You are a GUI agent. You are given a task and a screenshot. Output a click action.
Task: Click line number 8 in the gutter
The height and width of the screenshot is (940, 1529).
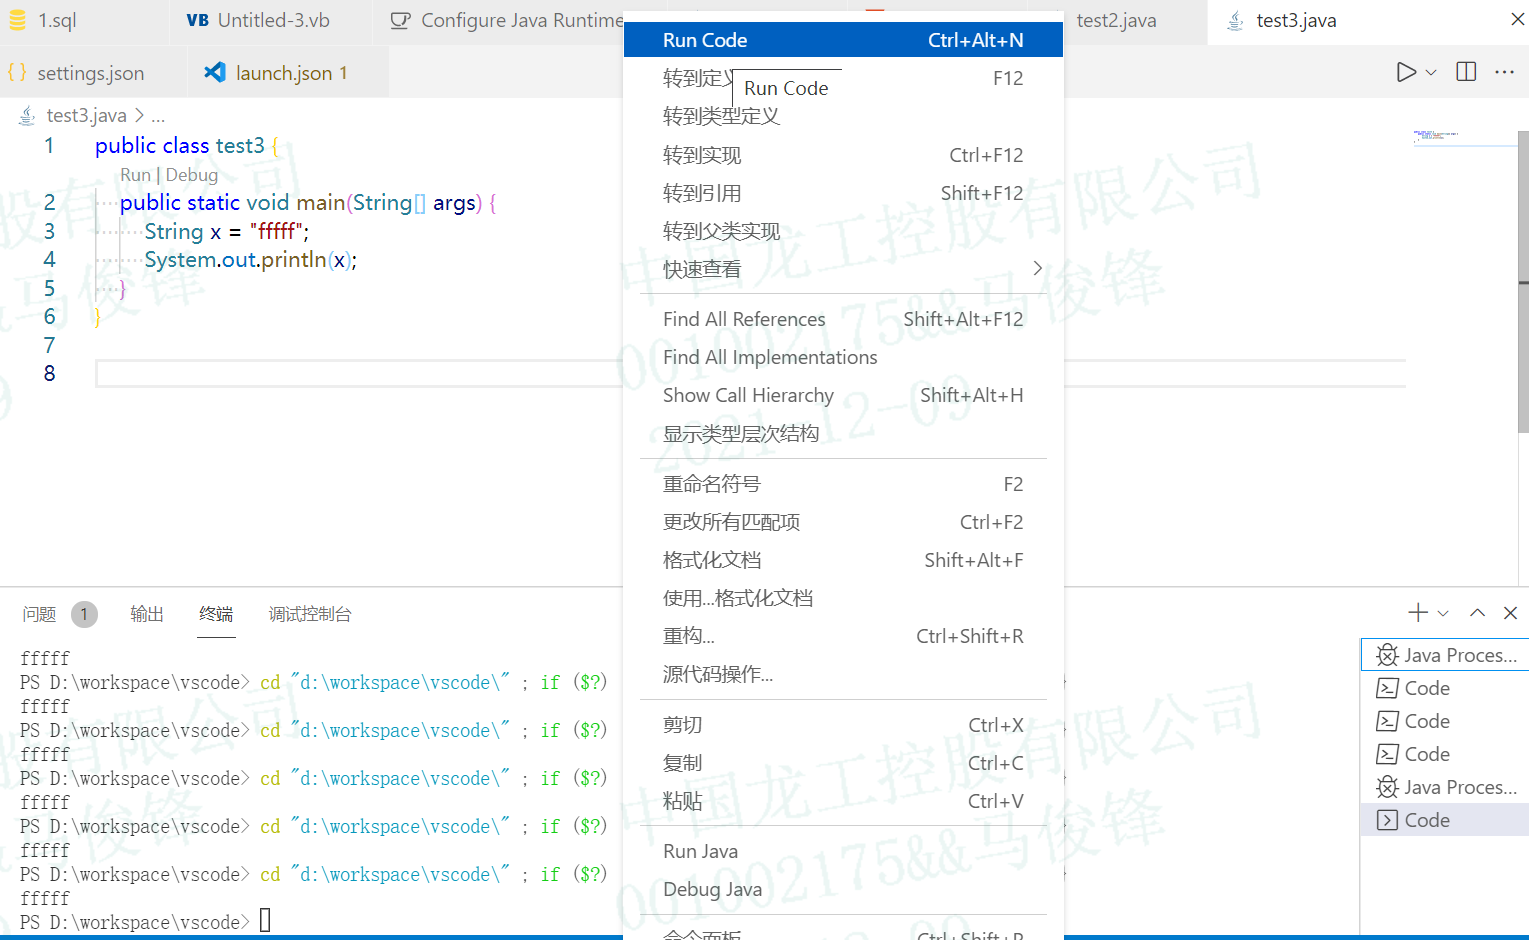[x=49, y=373]
